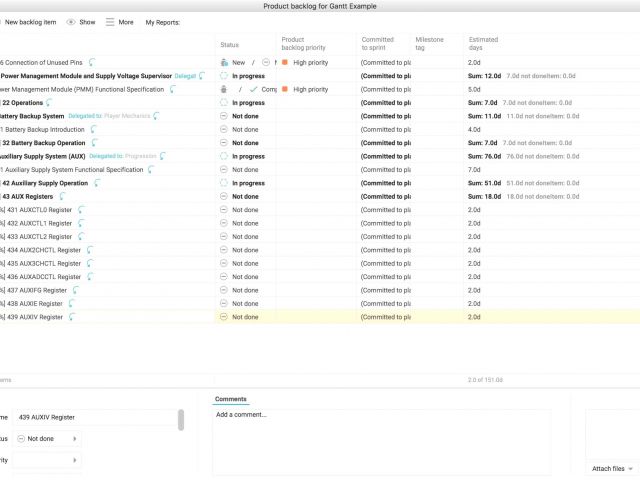Screen dimensions: 640x480
Task: Click link icon beside 43 AUX Registers
Action: point(62,197)
